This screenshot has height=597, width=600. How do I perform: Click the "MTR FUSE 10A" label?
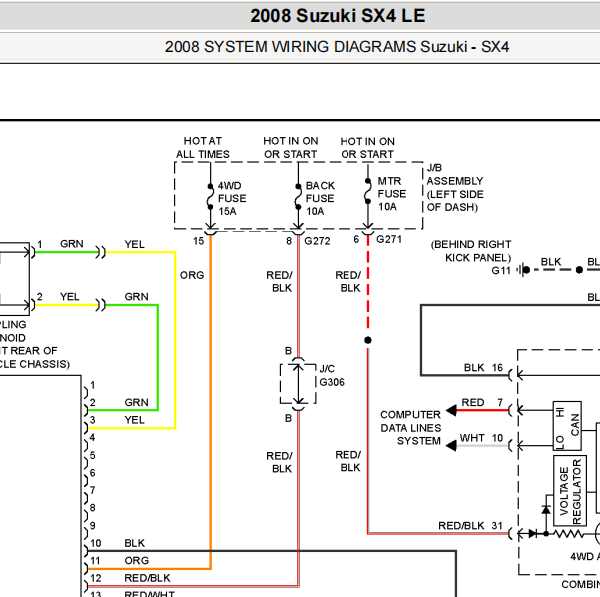point(391,194)
